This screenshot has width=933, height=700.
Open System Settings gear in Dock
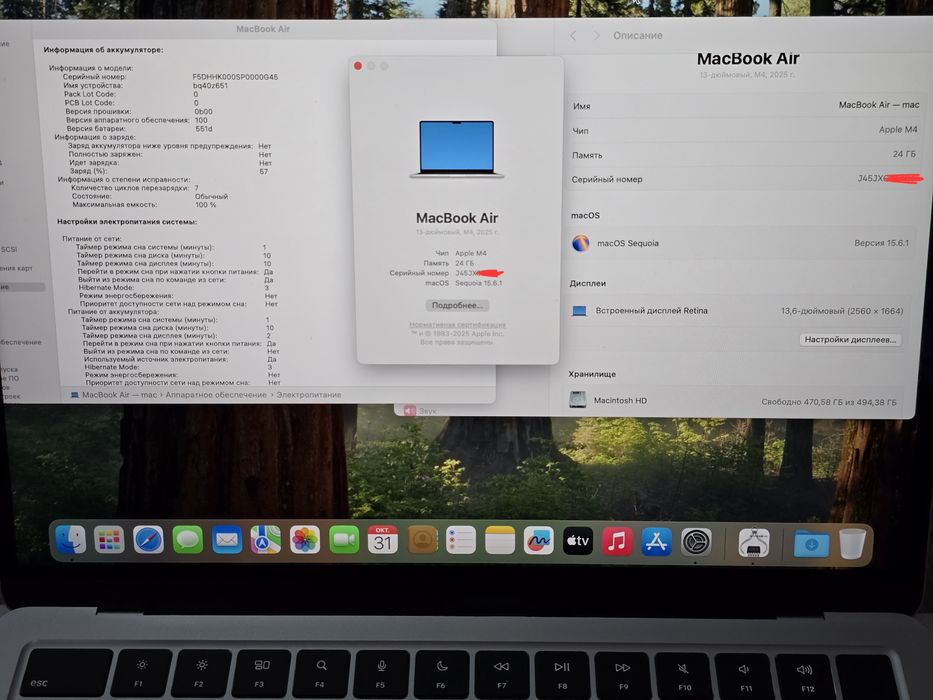coord(696,542)
